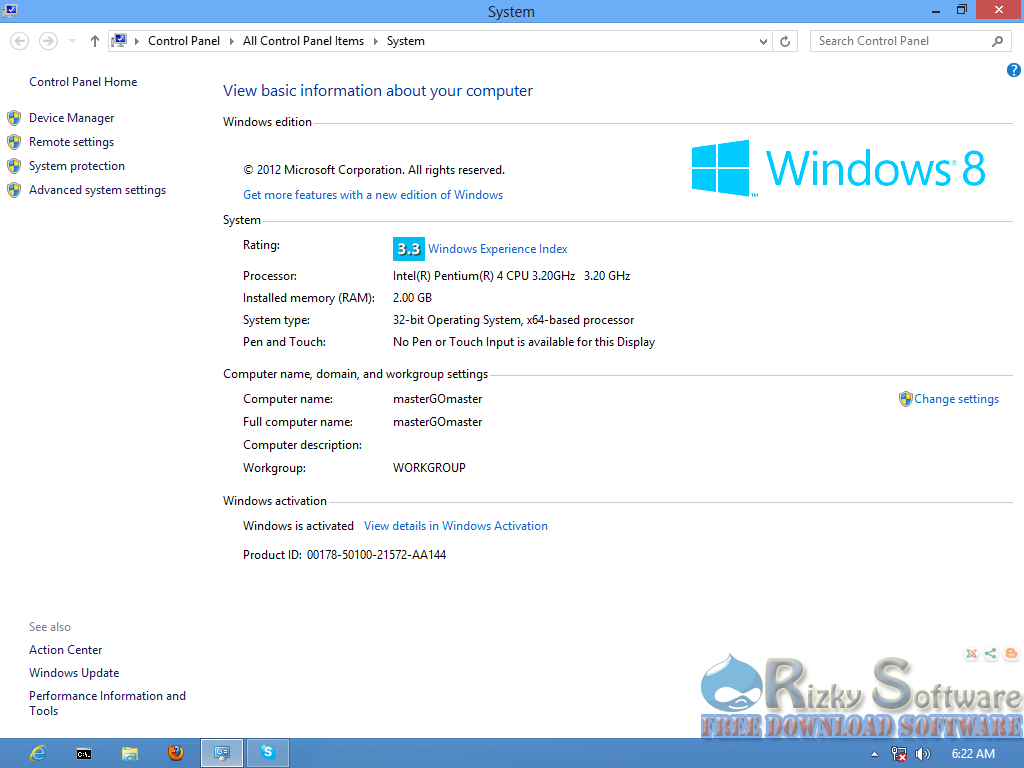
Task: Click Change settings link
Action: coord(956,399)
